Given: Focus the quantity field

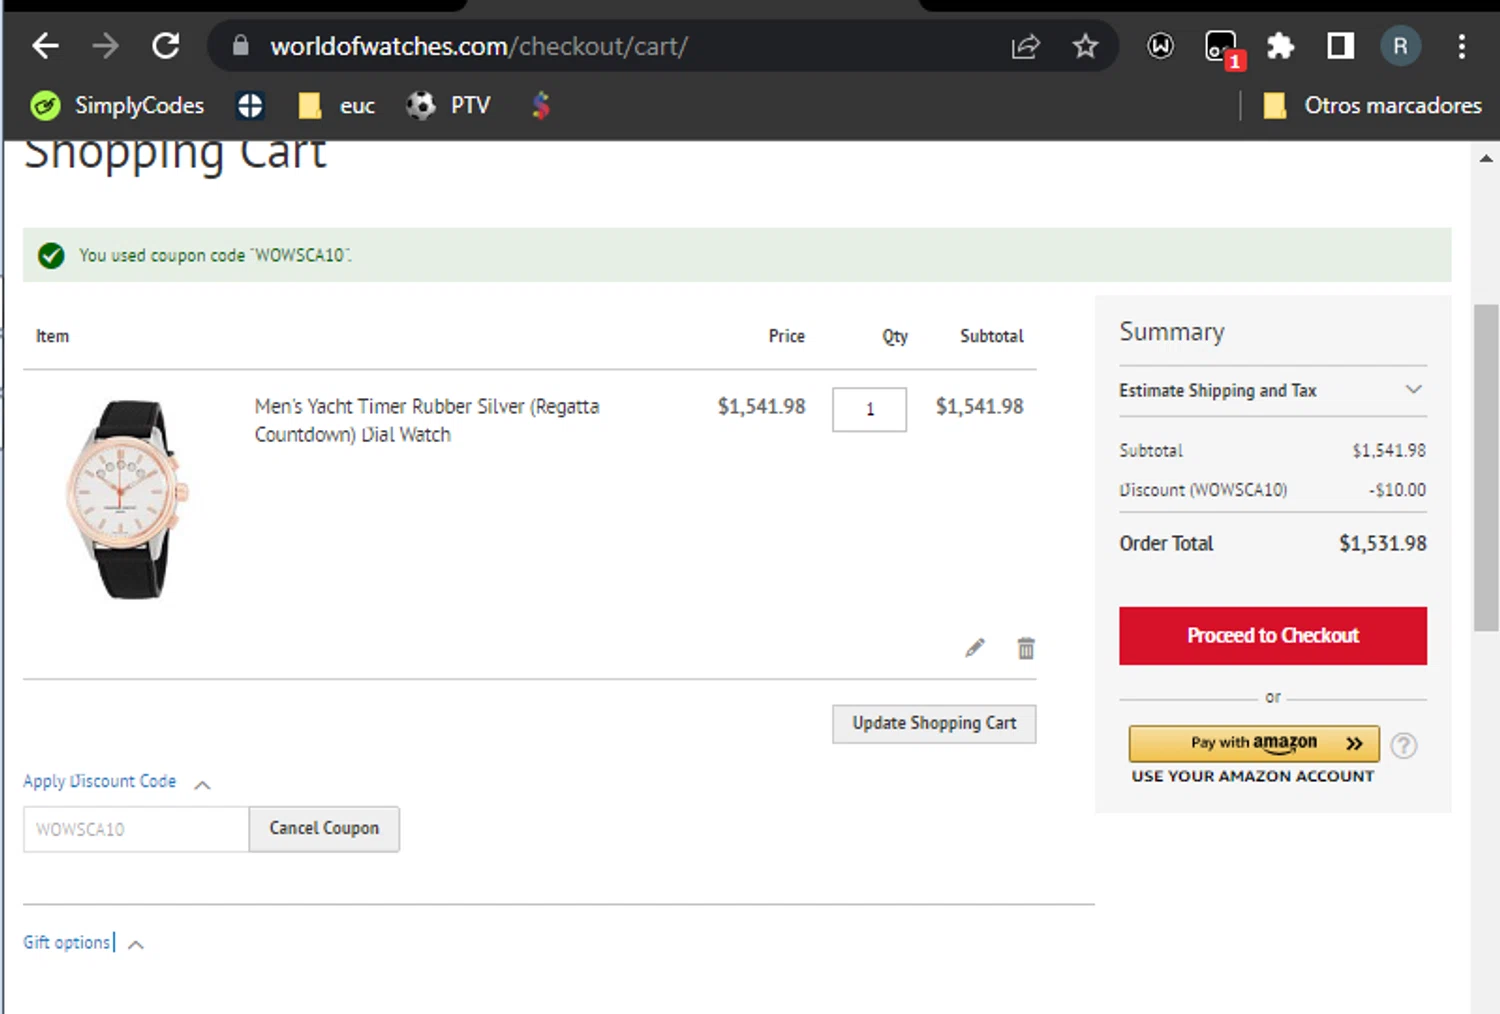Looking at the screenshot, I should pyautogui.click(x=870, y=409).
